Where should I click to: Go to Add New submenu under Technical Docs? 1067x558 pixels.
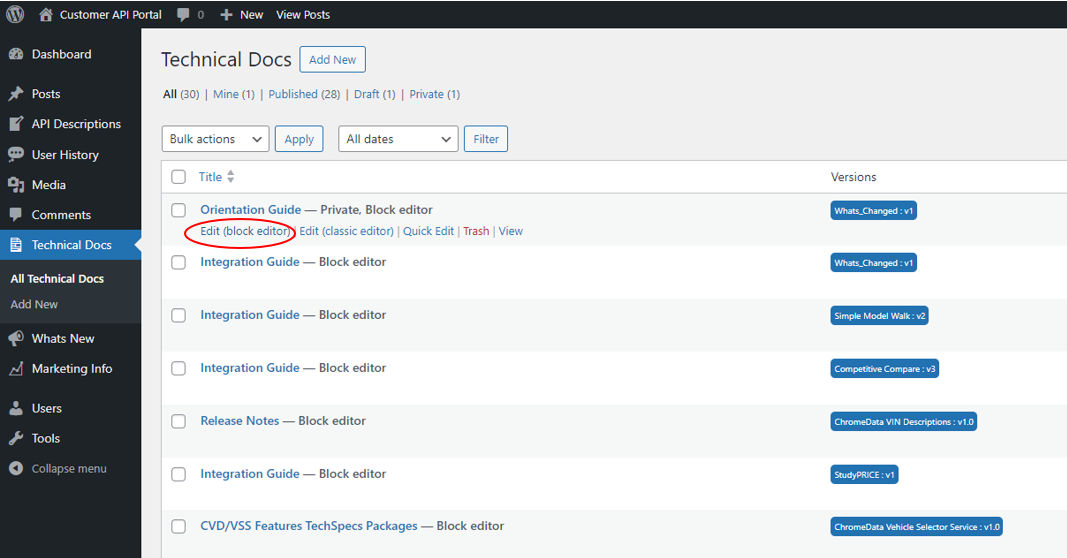[34, 304]
